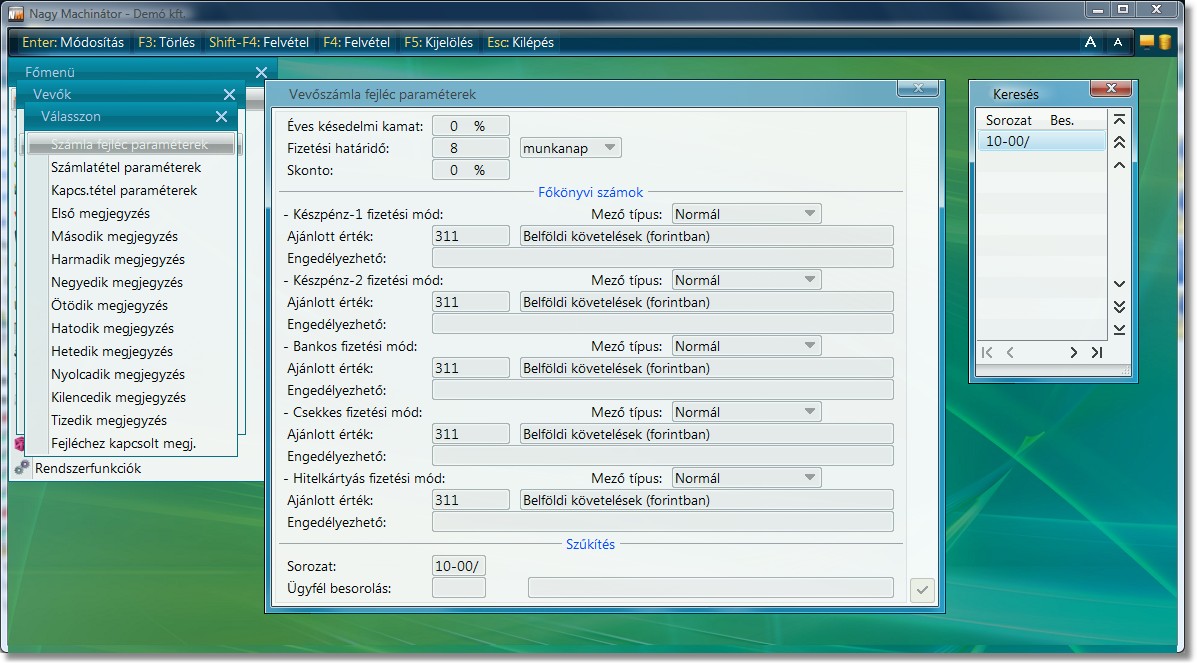Screen dimensions: 1197x665
Task: Go left in Keresés navigator
Action: point(1010,352)
